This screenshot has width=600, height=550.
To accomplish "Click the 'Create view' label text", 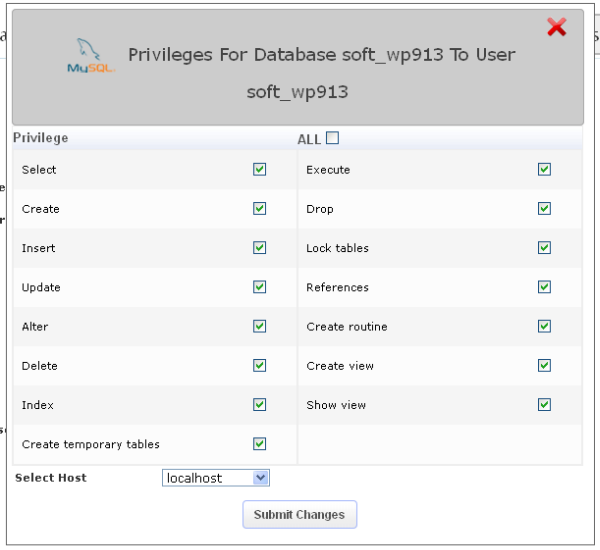I will 340,366.
